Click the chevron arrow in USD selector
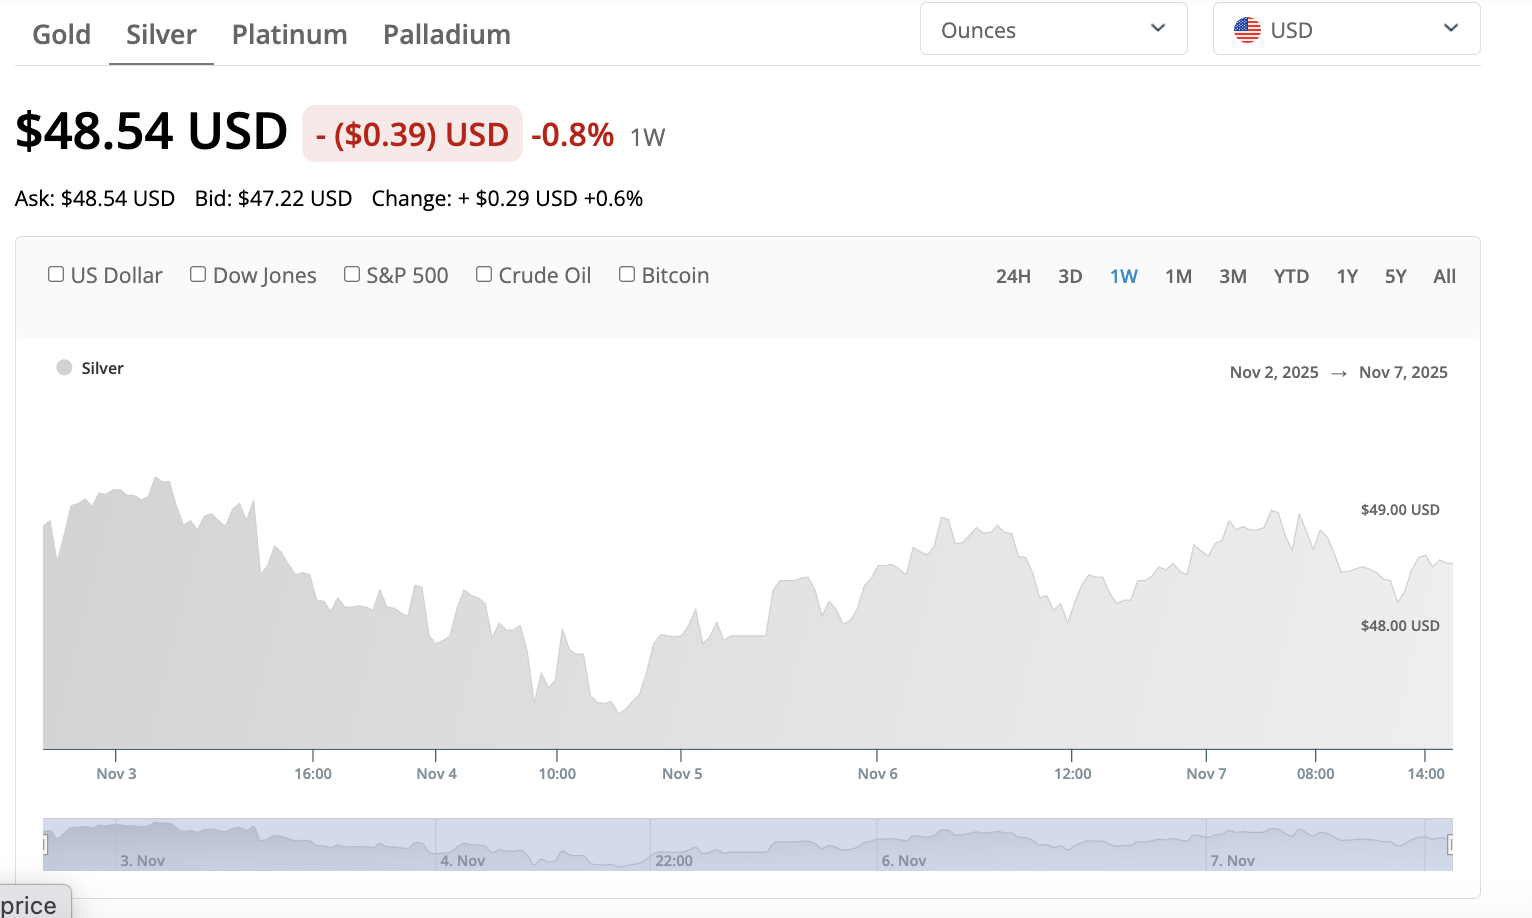 point(1451,28)
